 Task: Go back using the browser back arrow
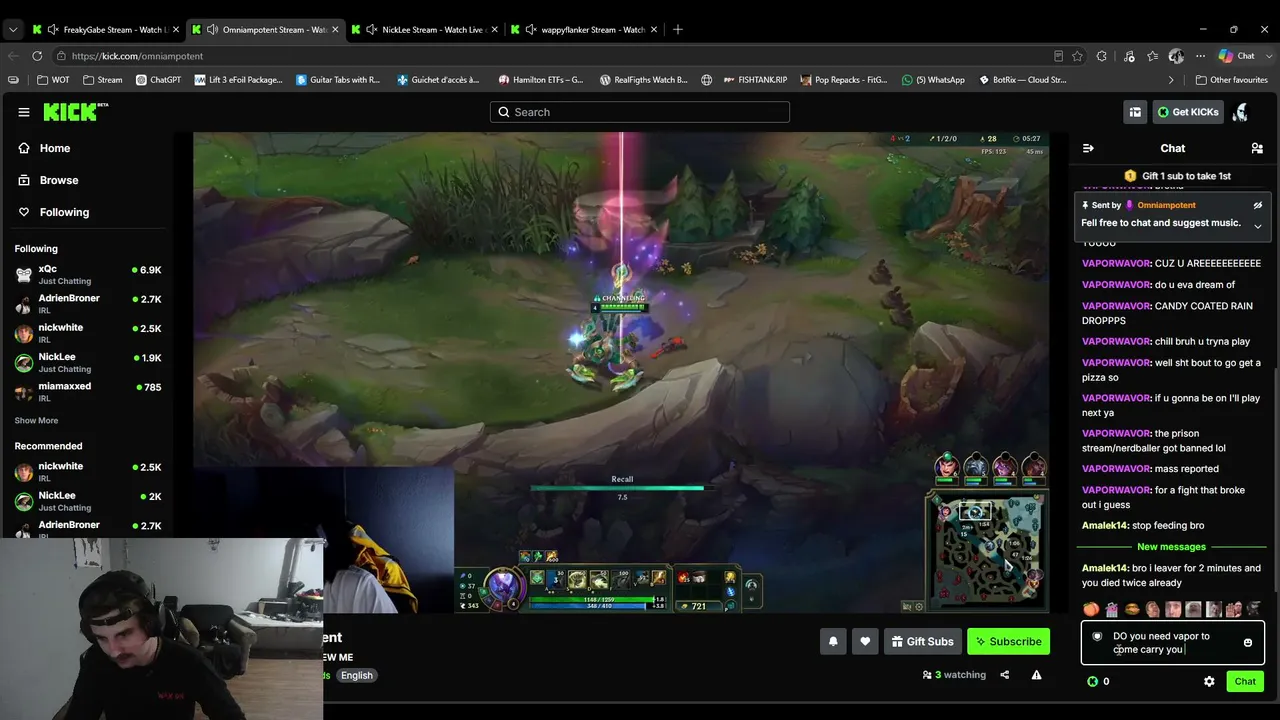tap(12, 56)
